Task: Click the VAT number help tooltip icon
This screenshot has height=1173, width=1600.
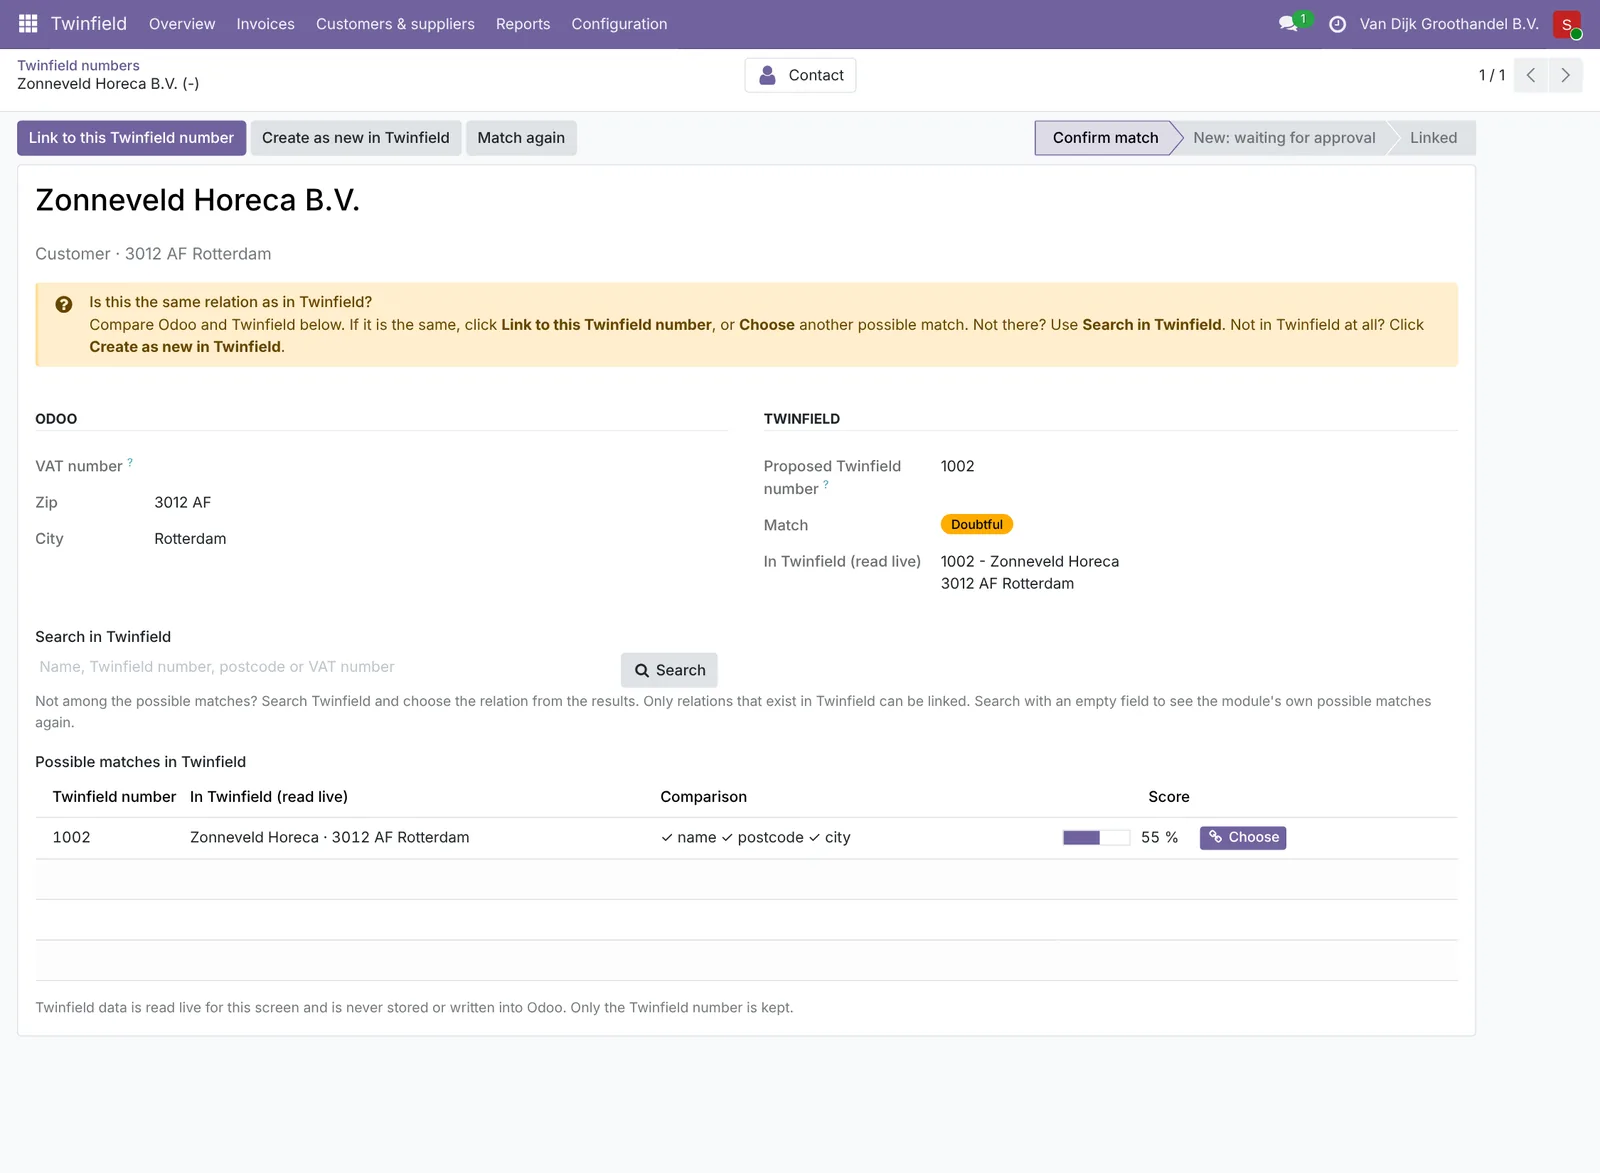Action: pyautogui.click(x=130, y=462)
